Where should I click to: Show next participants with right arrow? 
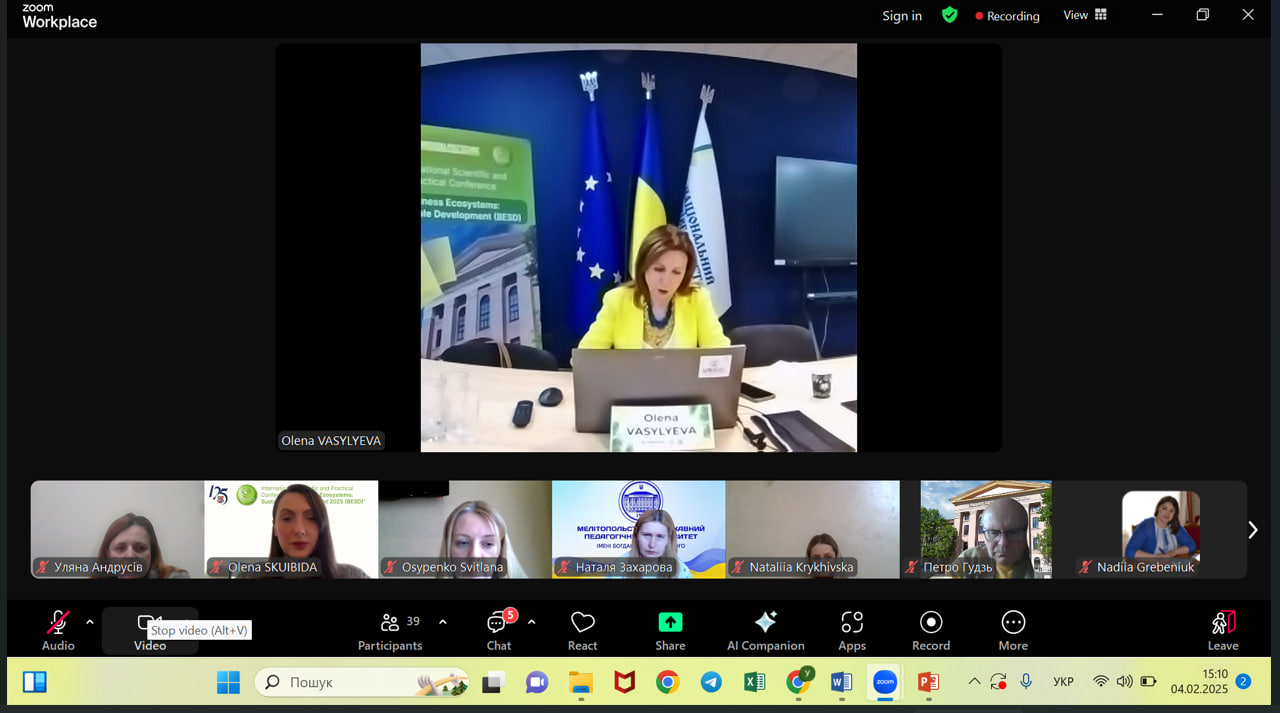pos(1253,530)
